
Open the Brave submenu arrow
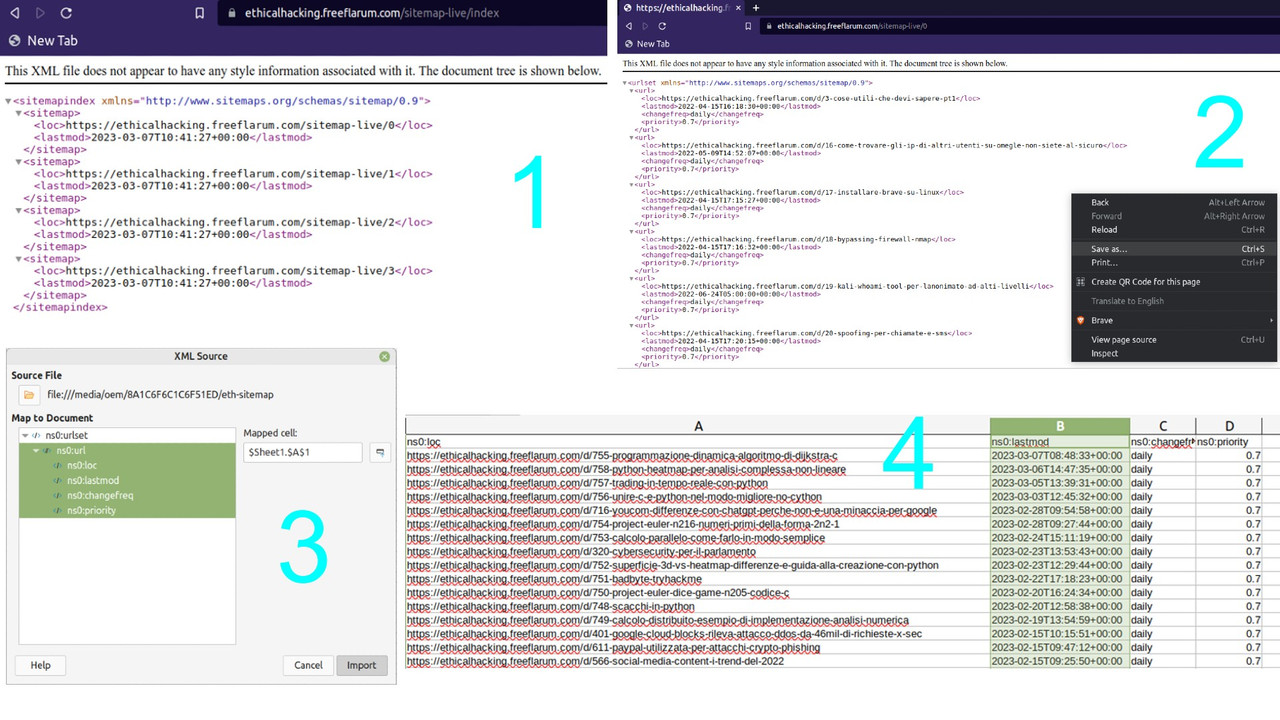(x=1271, y=320)
